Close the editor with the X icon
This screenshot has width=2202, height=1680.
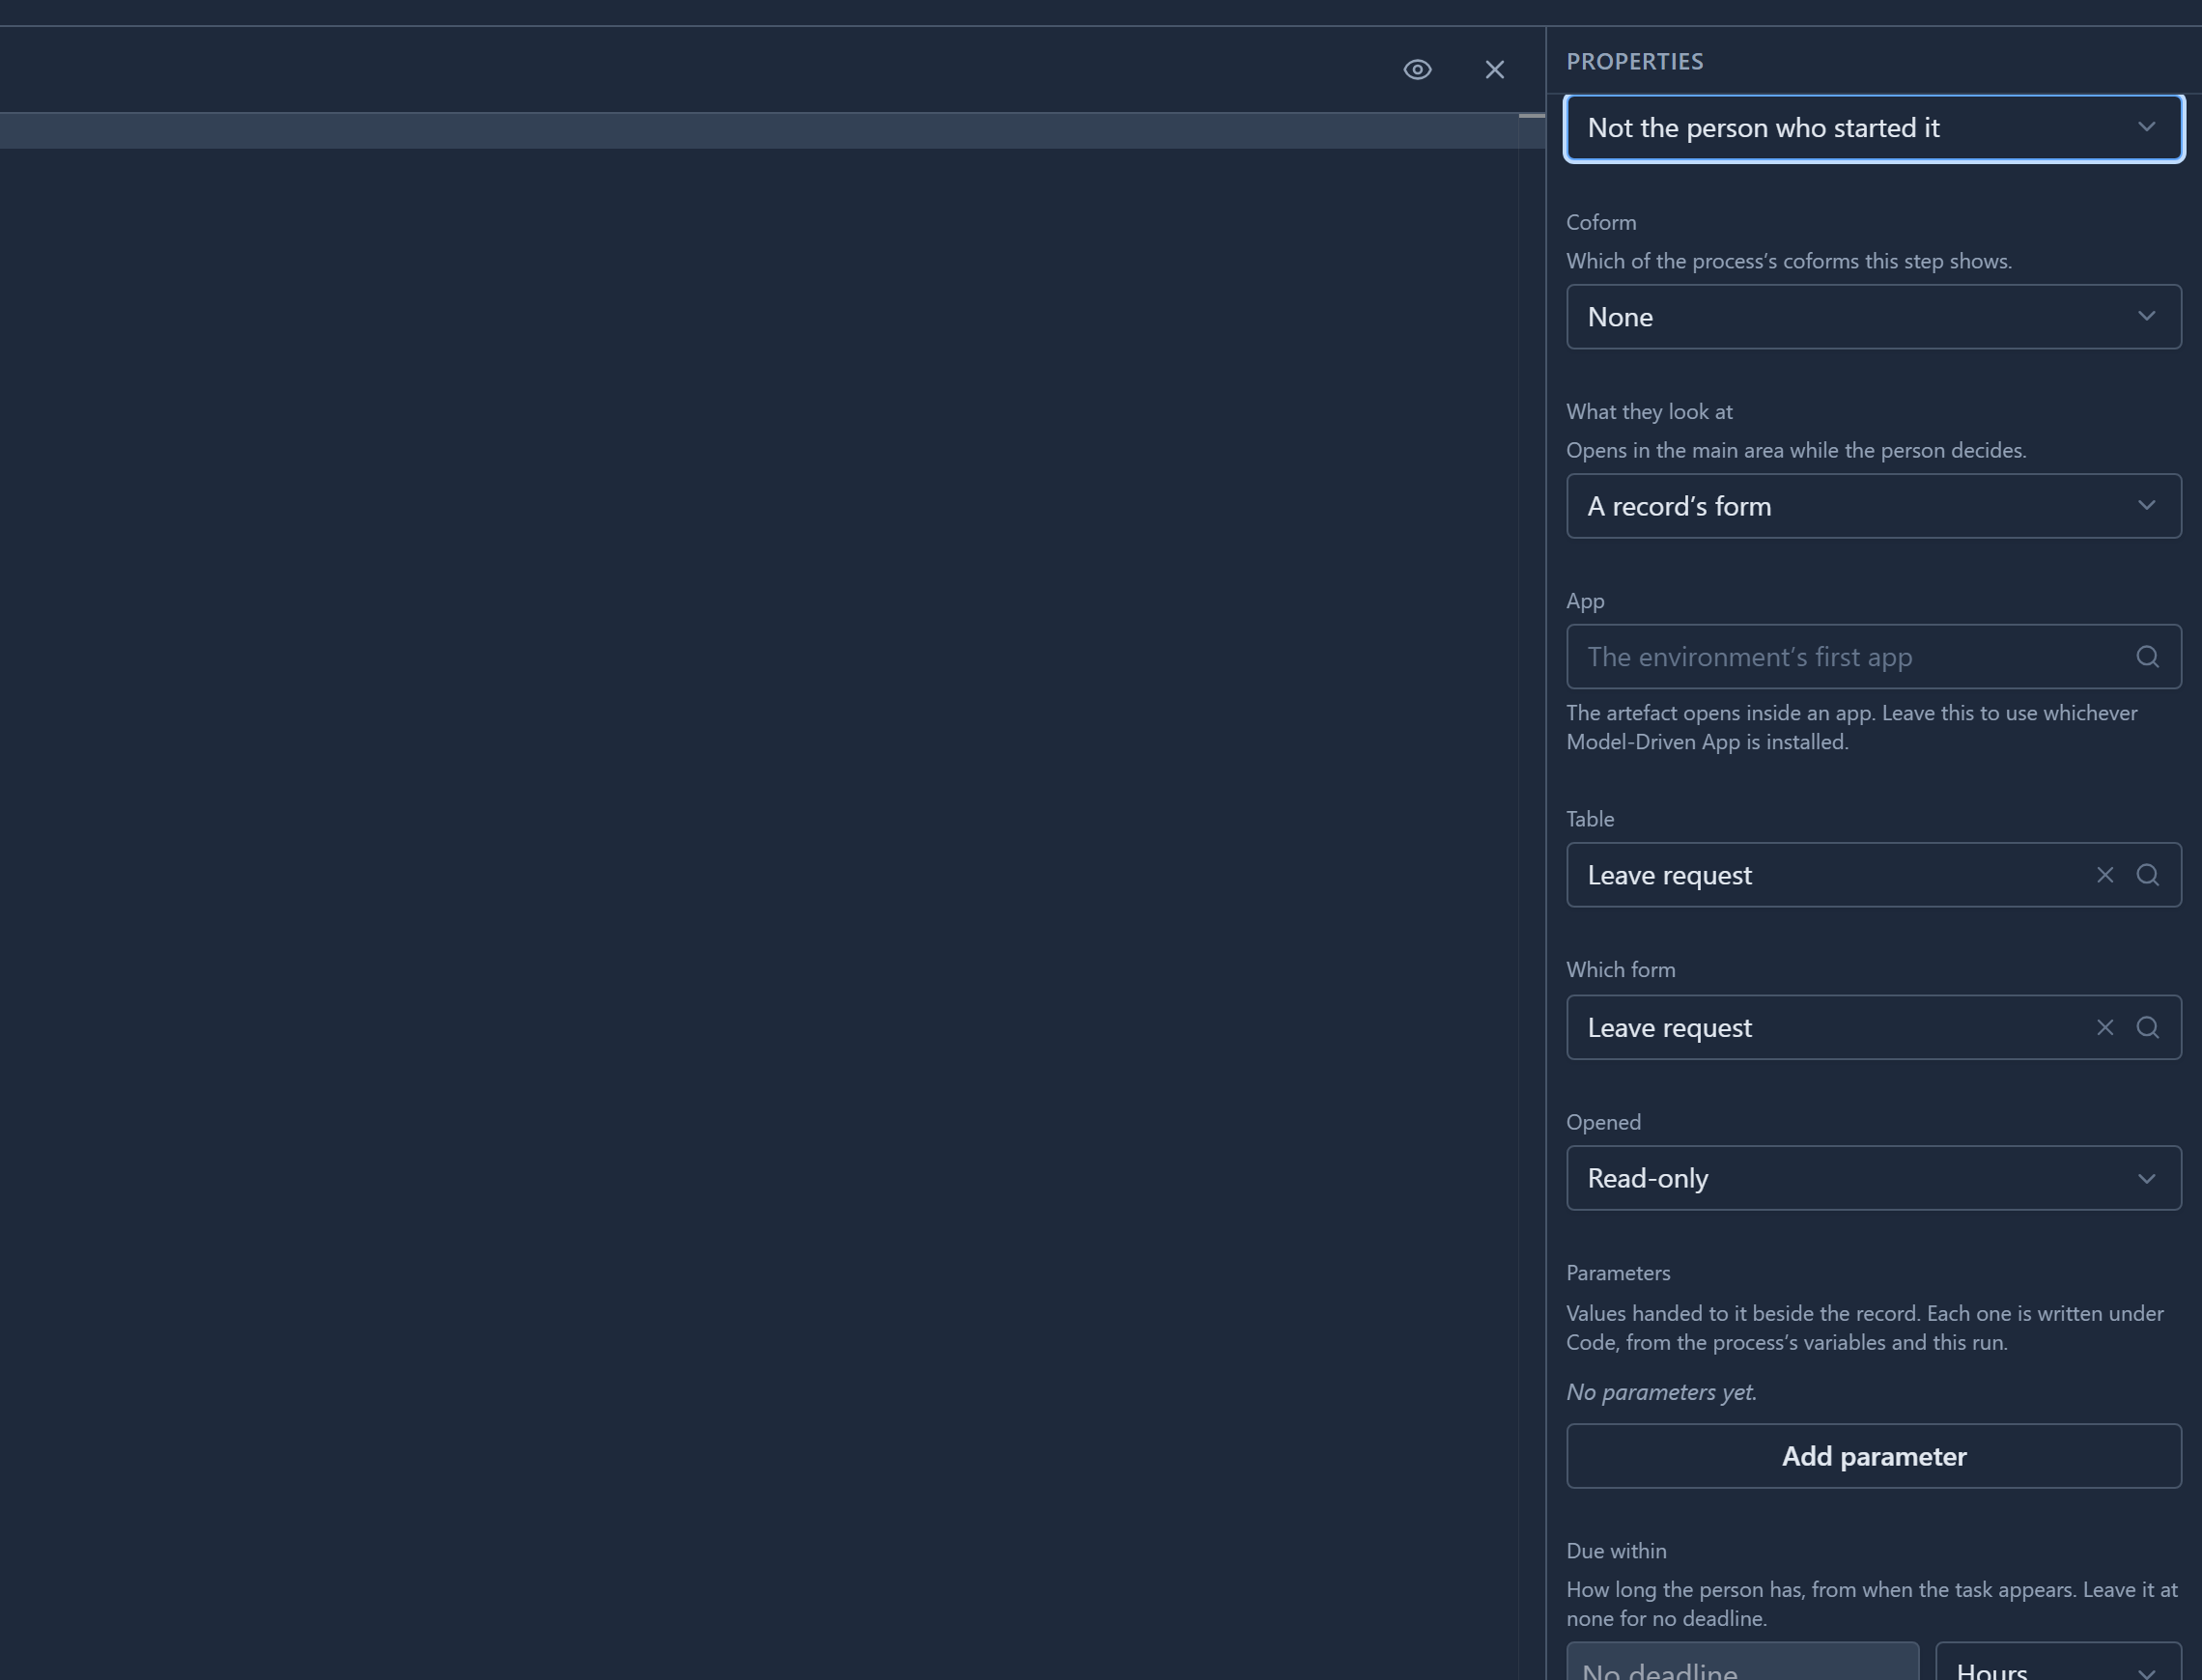(1494, 69)
